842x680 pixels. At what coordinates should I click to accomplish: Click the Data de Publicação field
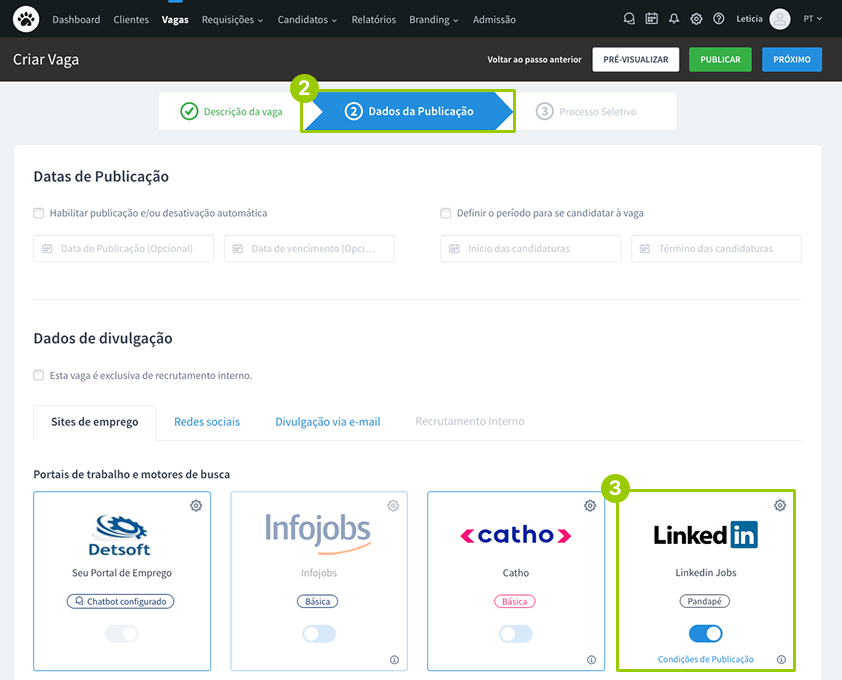(124, 249)
